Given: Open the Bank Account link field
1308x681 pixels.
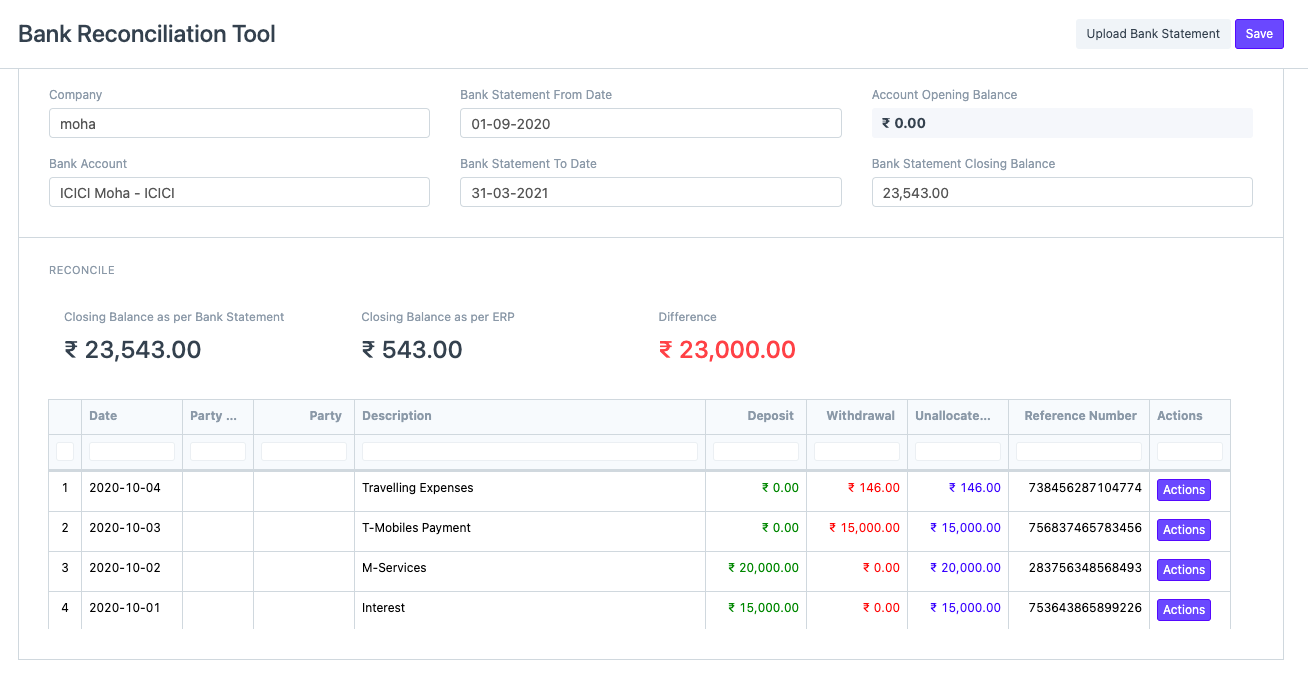Looking at the screenshot, I should point(239,192).
